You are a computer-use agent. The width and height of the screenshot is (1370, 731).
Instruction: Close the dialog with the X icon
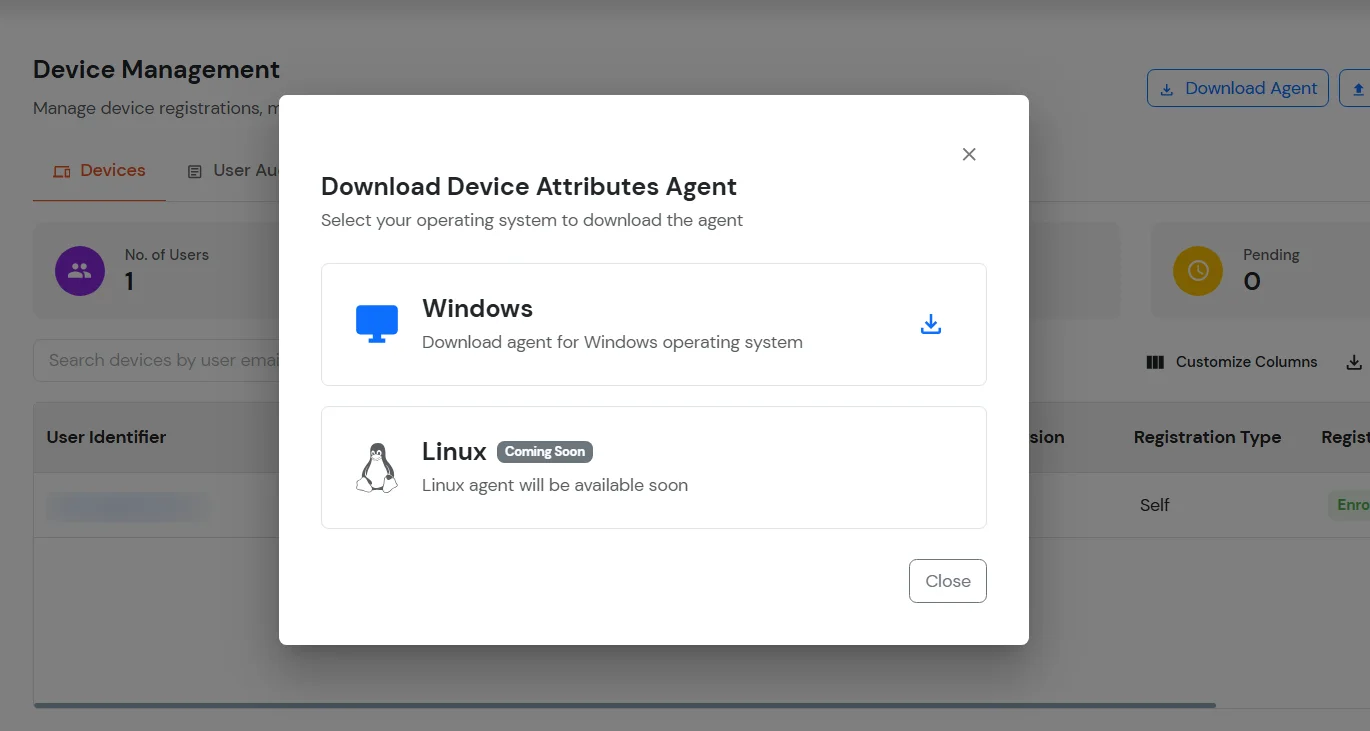pos(969,154)
